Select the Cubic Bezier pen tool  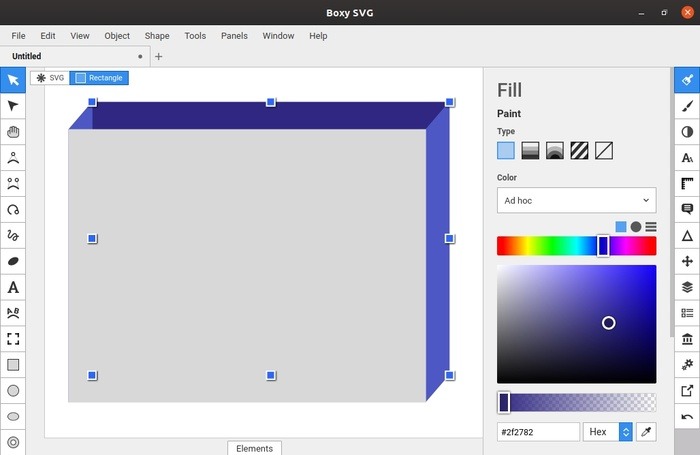click(13, 184)
